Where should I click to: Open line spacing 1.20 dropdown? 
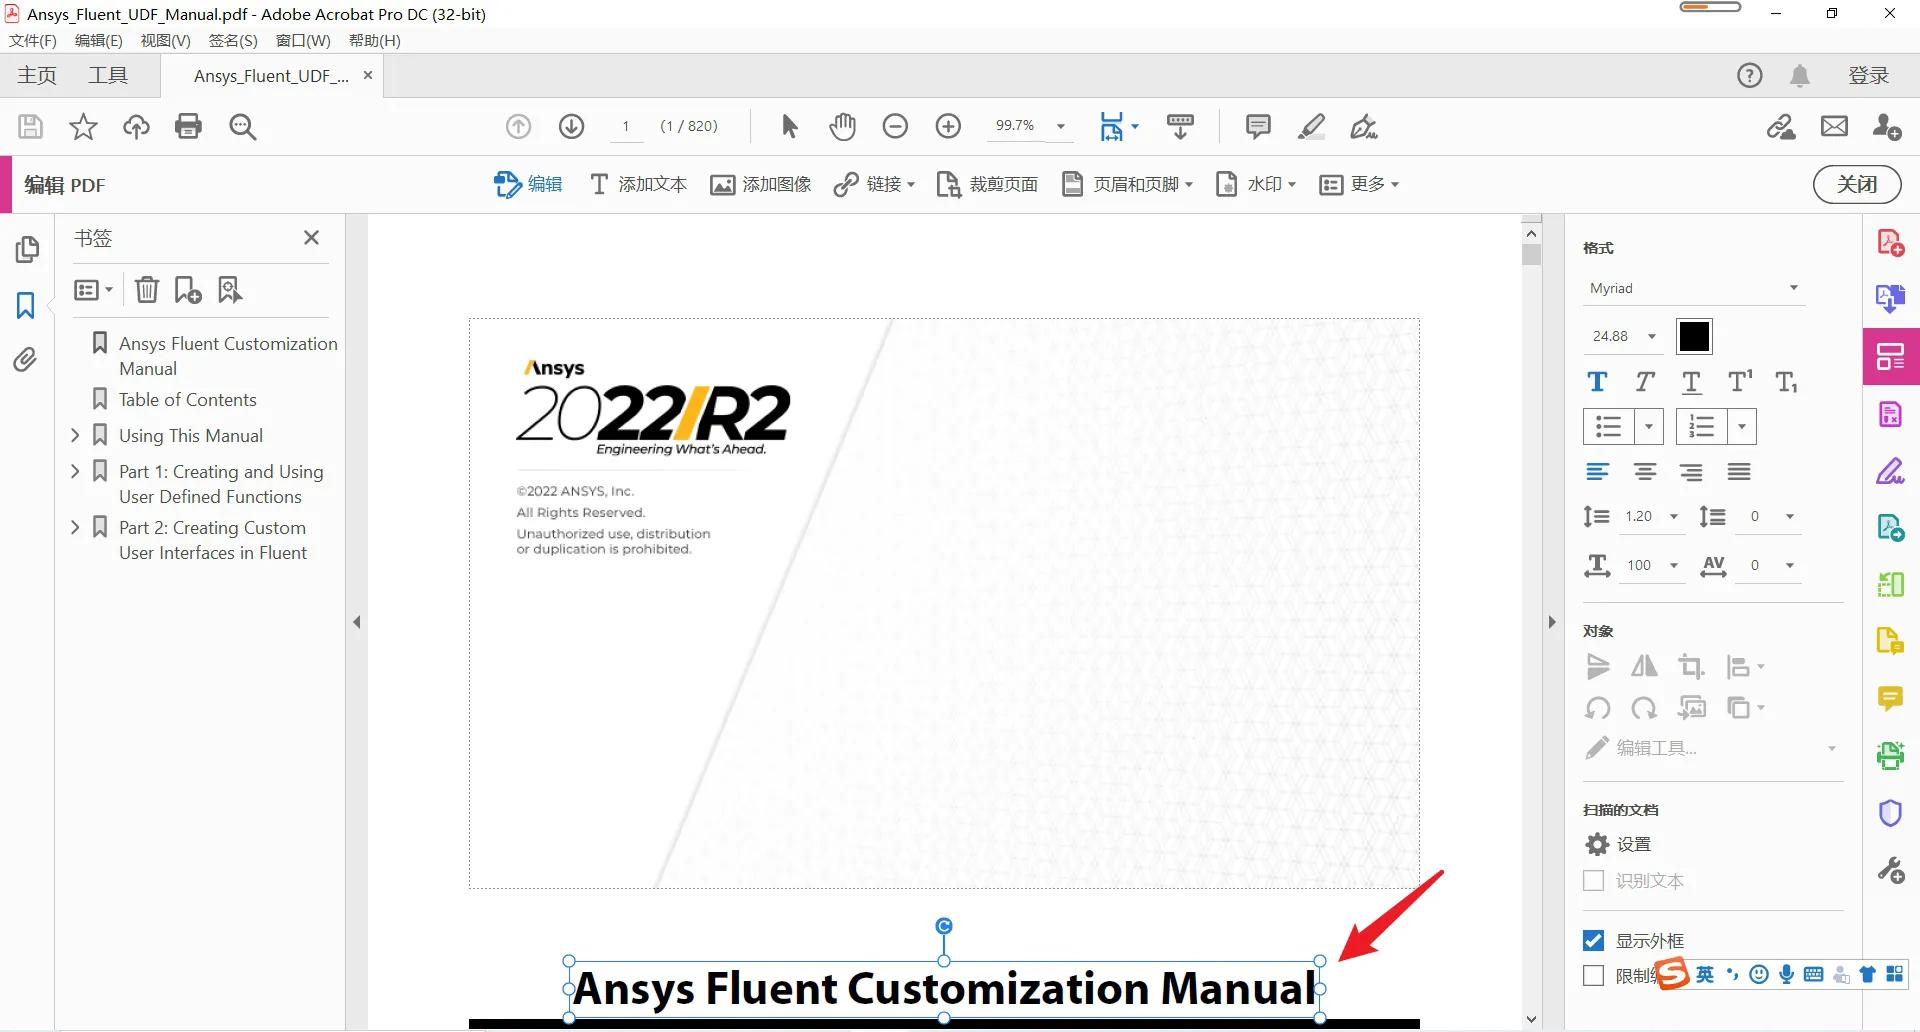[1674, 517]
